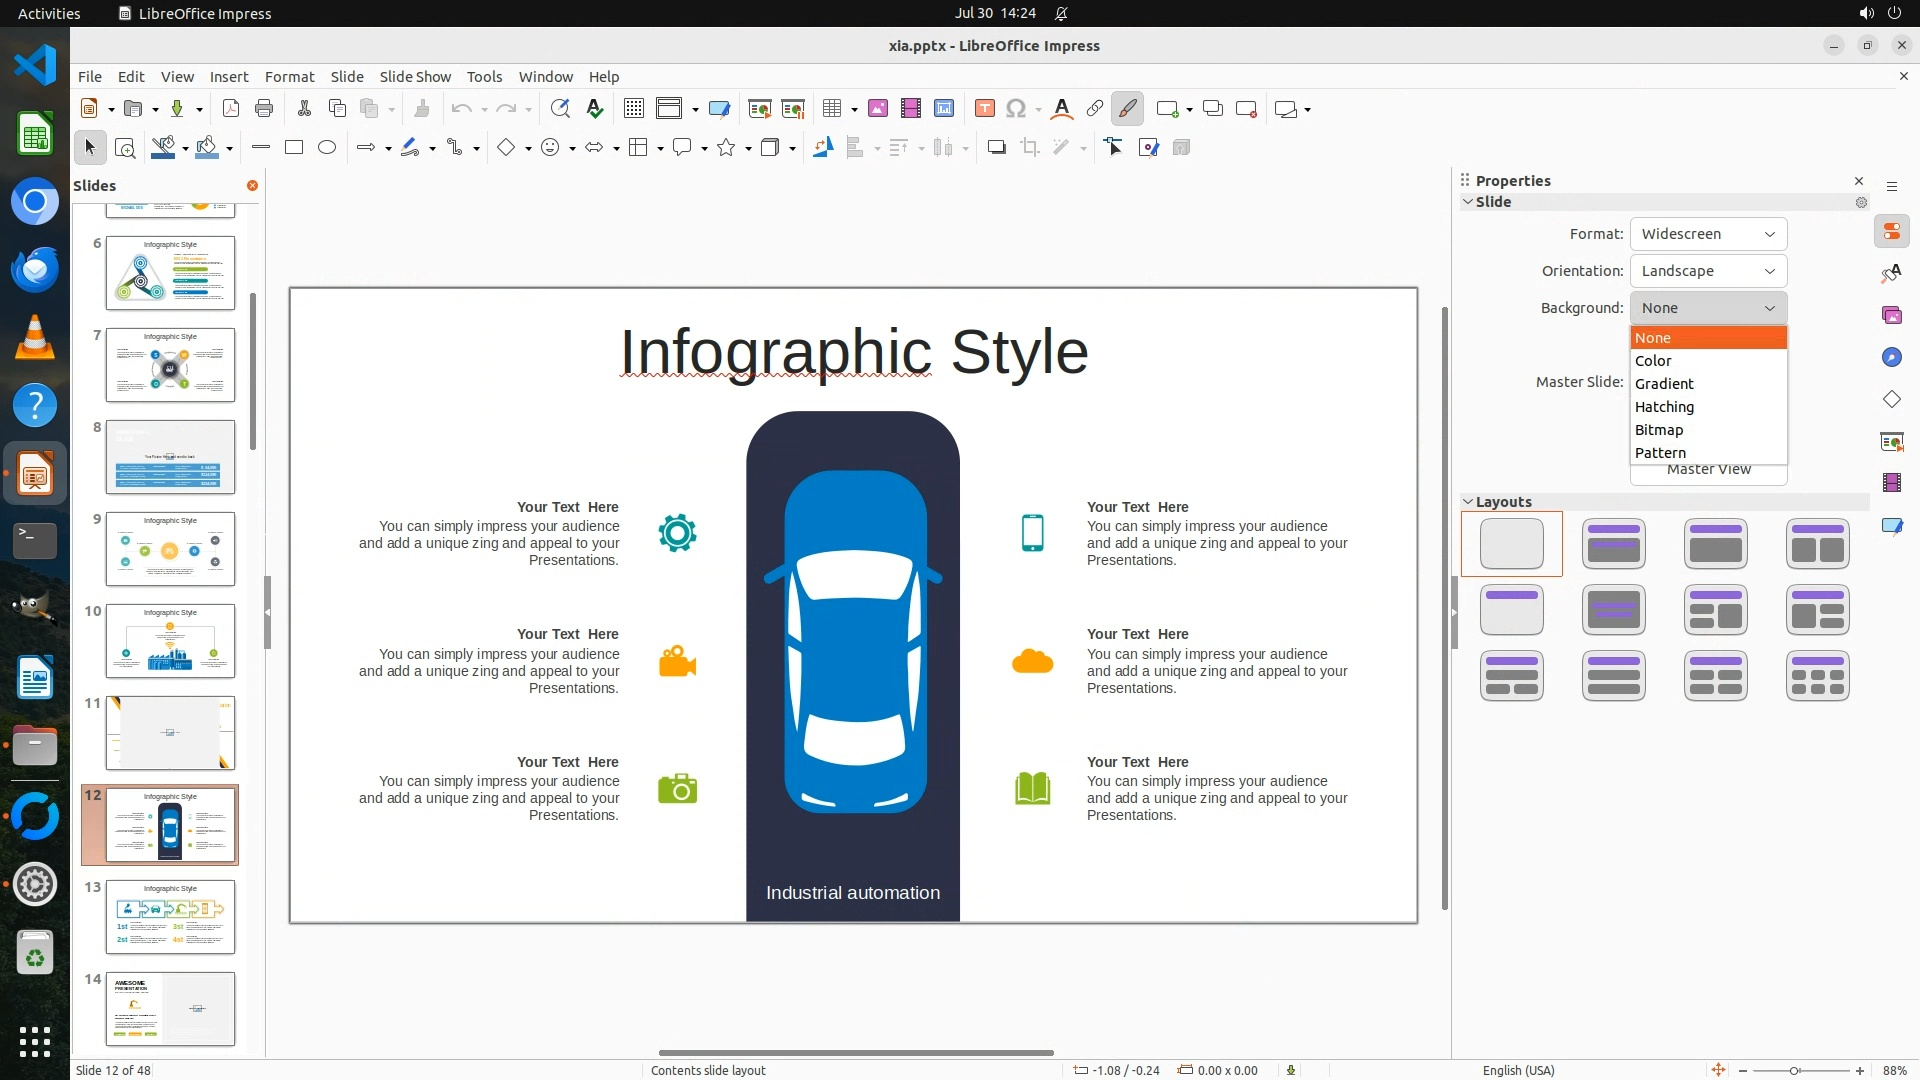The height and width of the screenshot is (1080, 1920).
Task: Click the Start from First Slide icon
Action: pos(760,109)
